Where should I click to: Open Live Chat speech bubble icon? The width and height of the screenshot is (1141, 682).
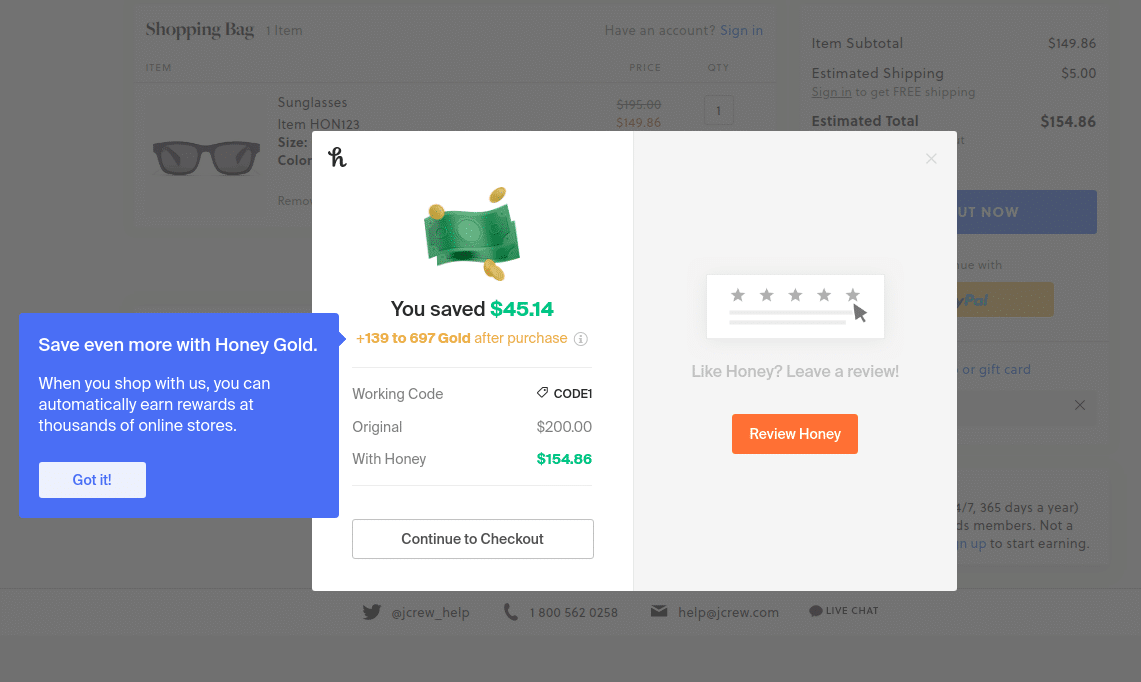pyautogui.click(x=816, y=611)
